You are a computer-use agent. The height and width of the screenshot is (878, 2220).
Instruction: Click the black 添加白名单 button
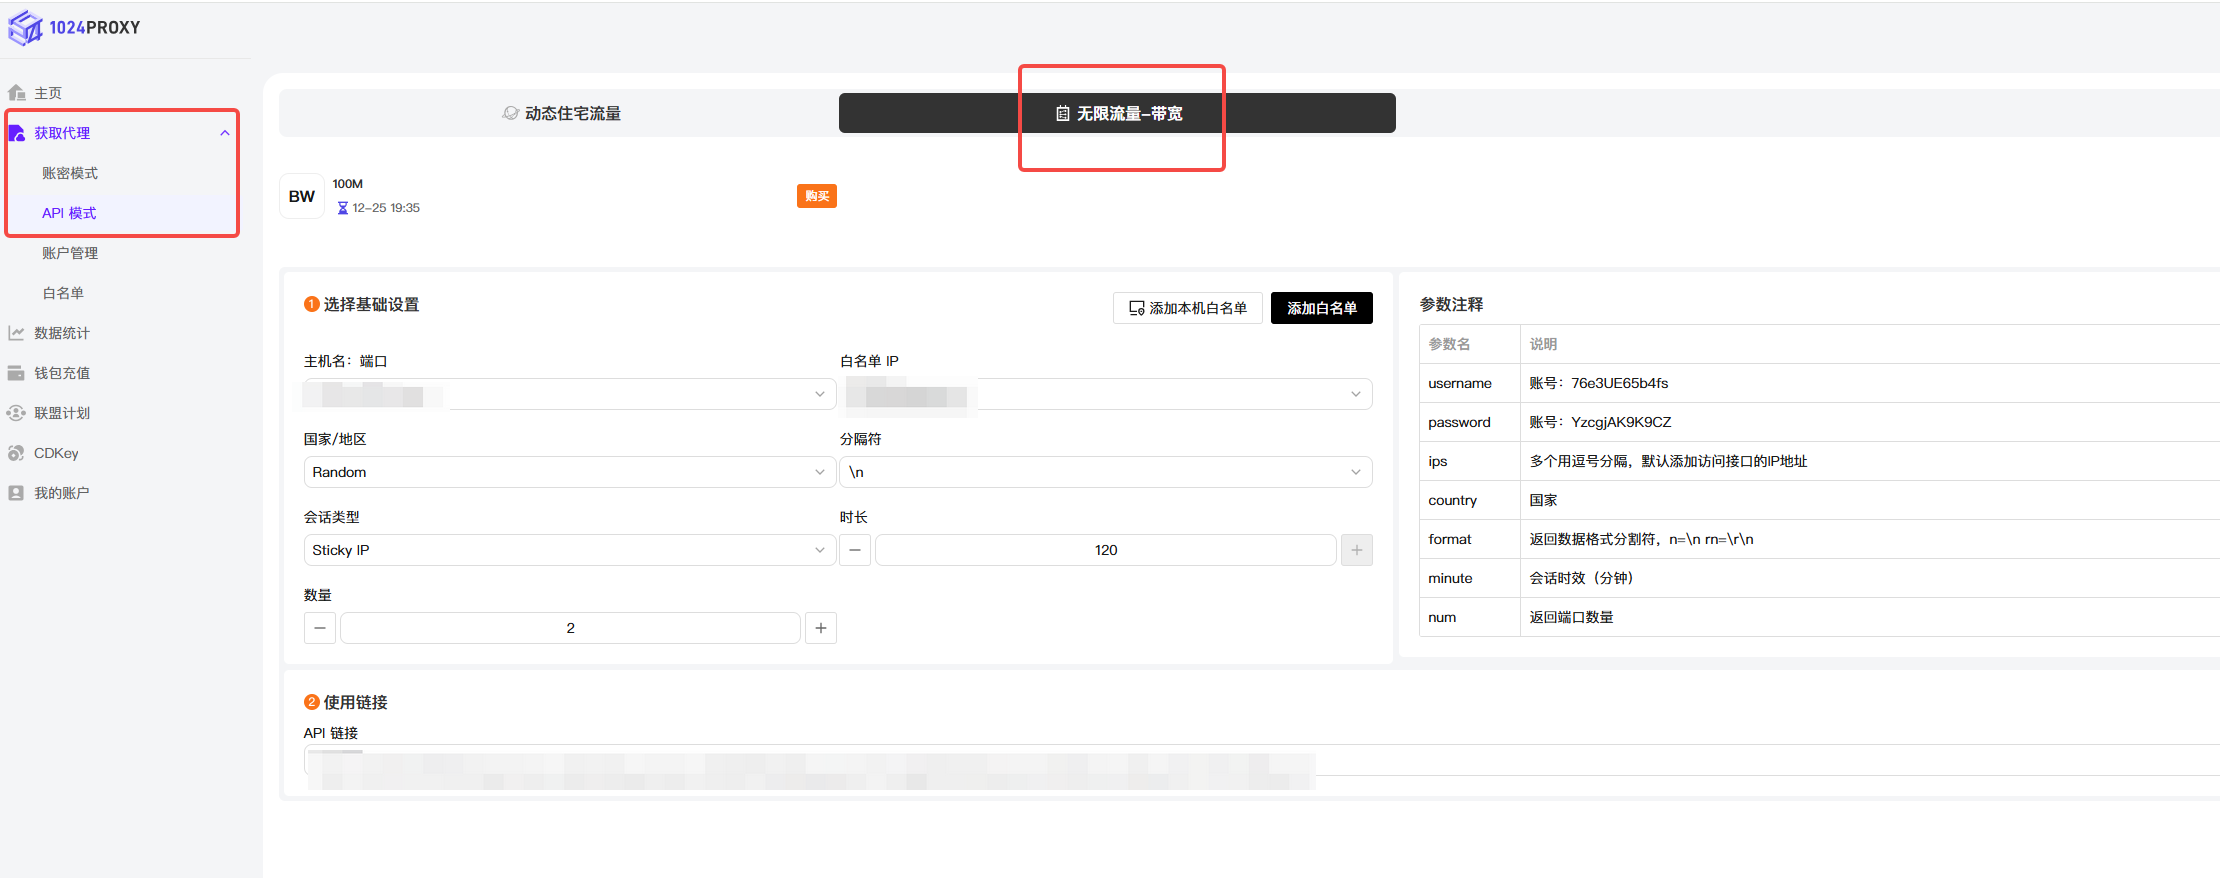click(x=1321, y=308)
